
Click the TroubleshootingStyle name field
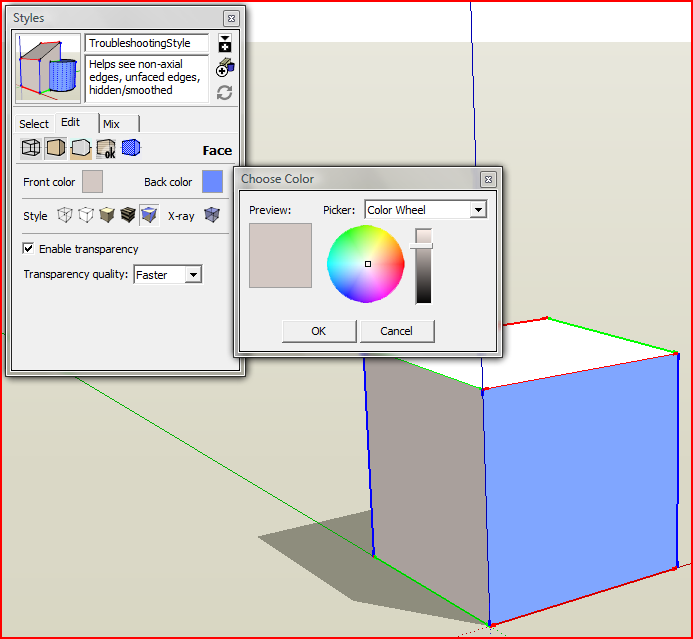tap(146, 44)
